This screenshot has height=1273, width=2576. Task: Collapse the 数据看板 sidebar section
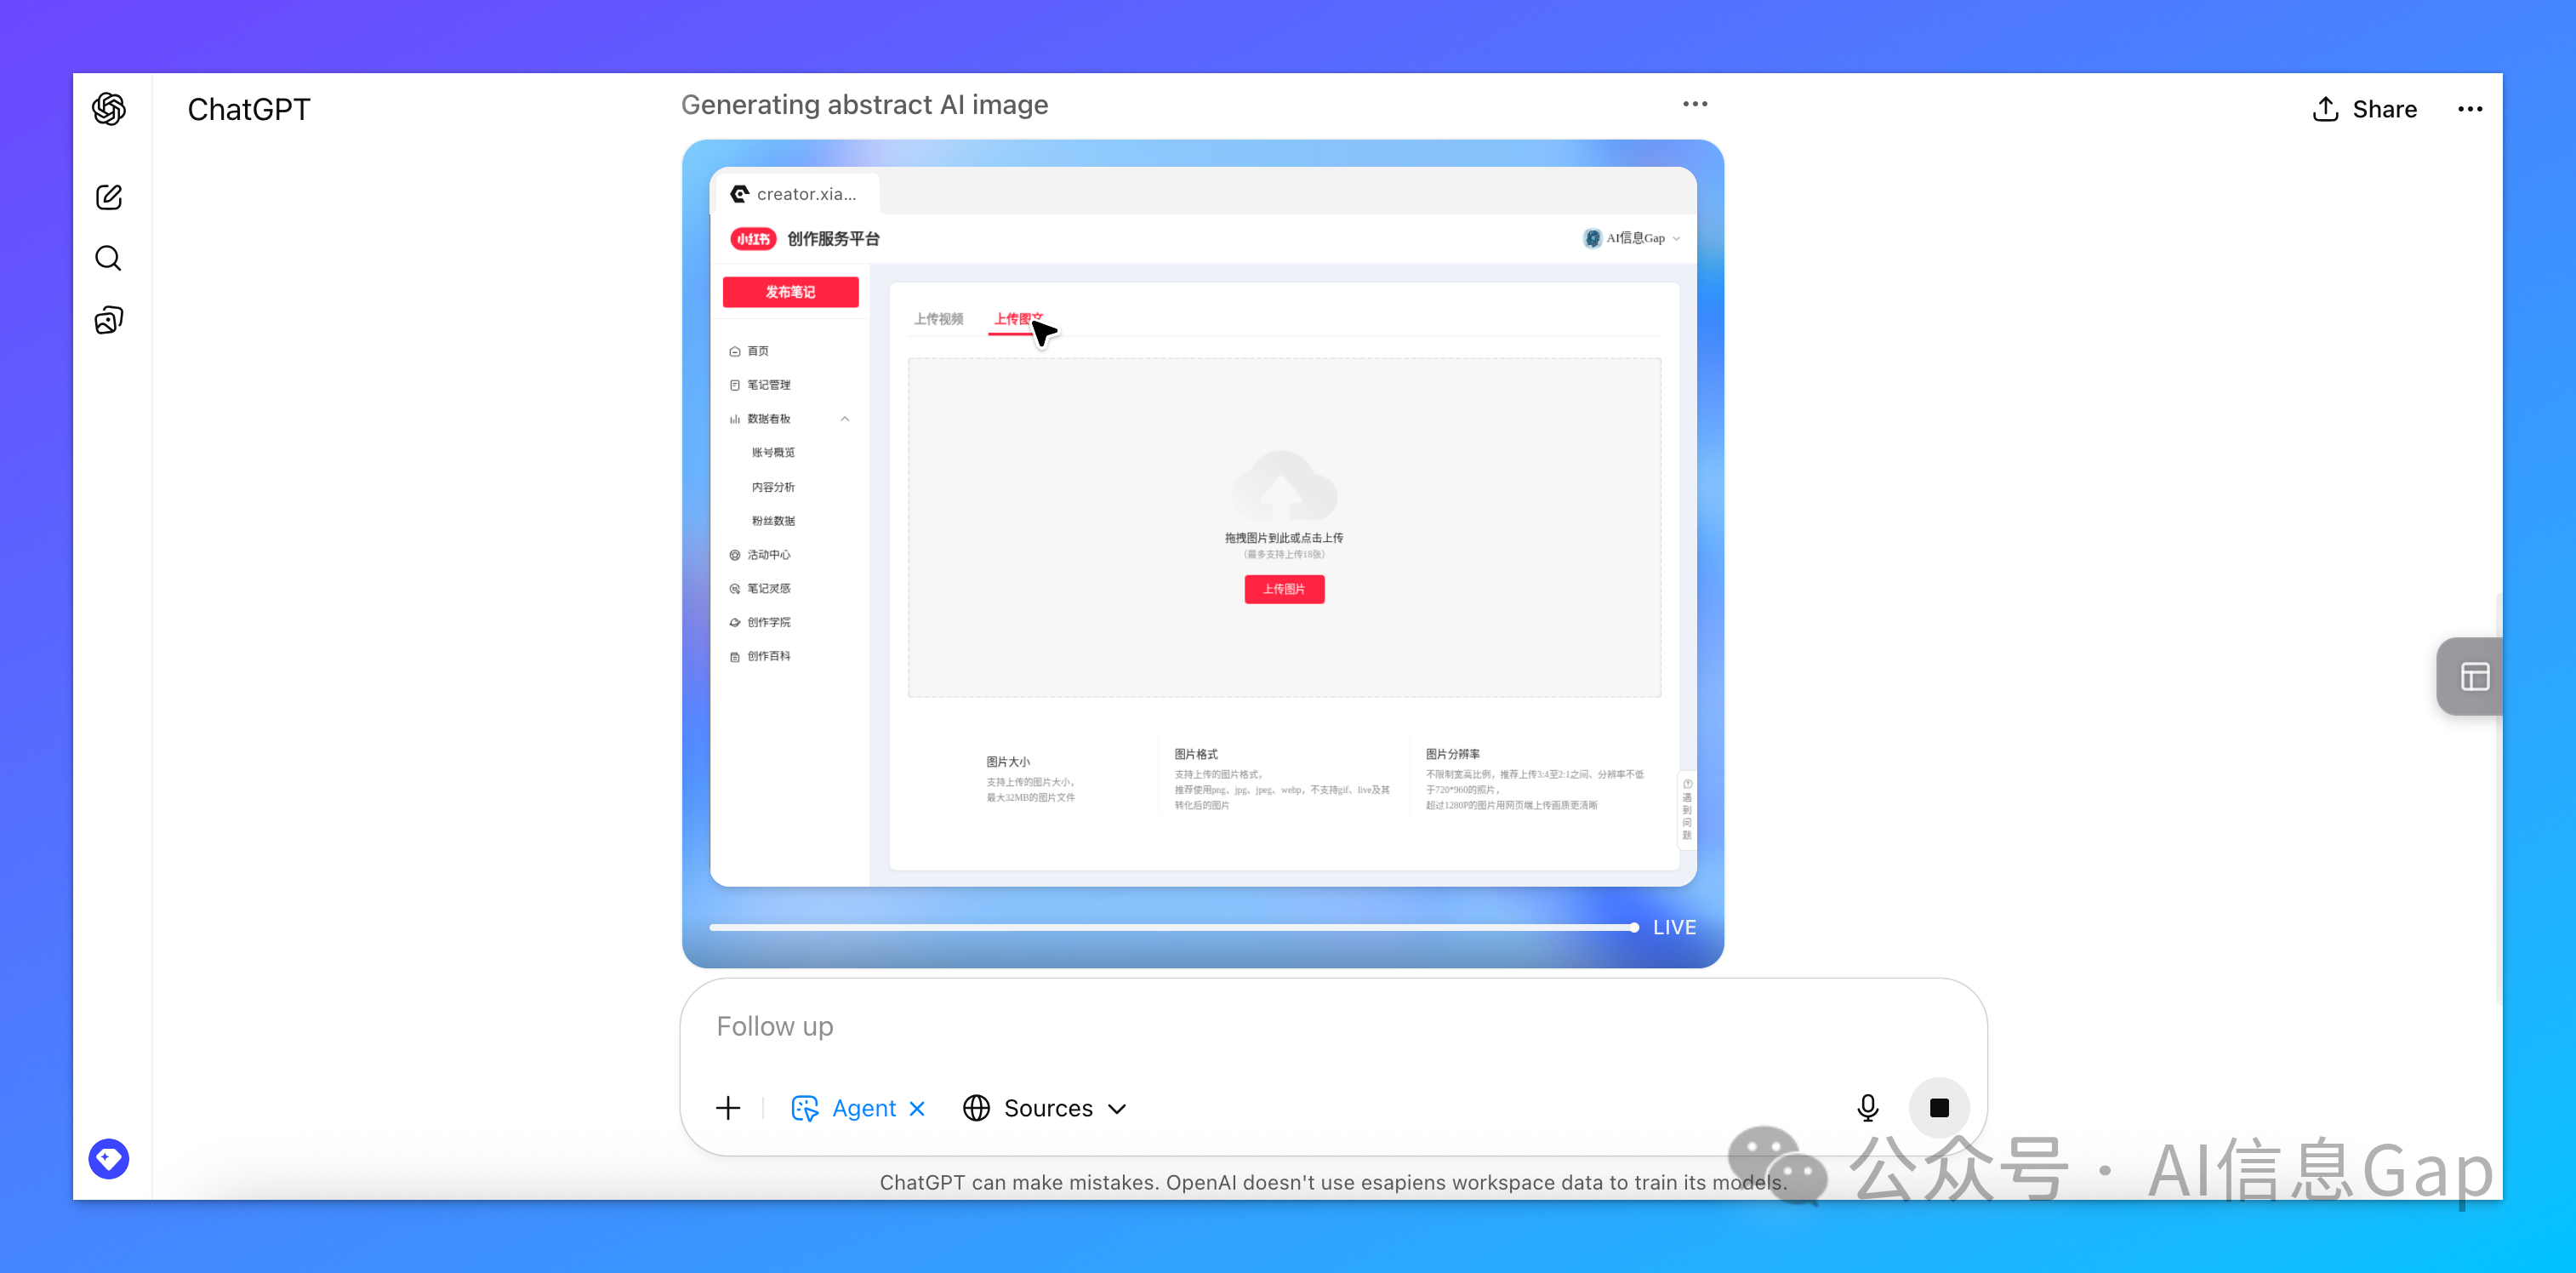(845, 419)
